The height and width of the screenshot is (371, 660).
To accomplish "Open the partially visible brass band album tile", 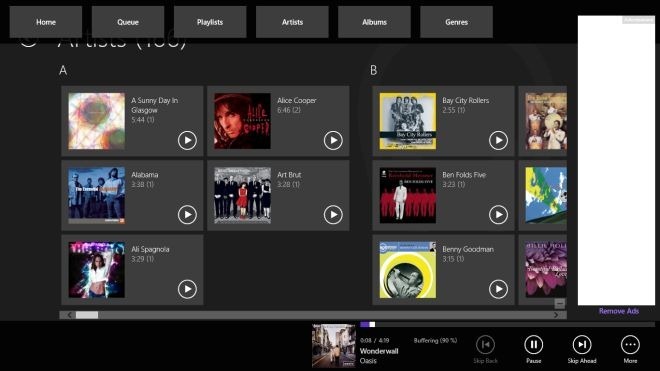I will point(543,121).
